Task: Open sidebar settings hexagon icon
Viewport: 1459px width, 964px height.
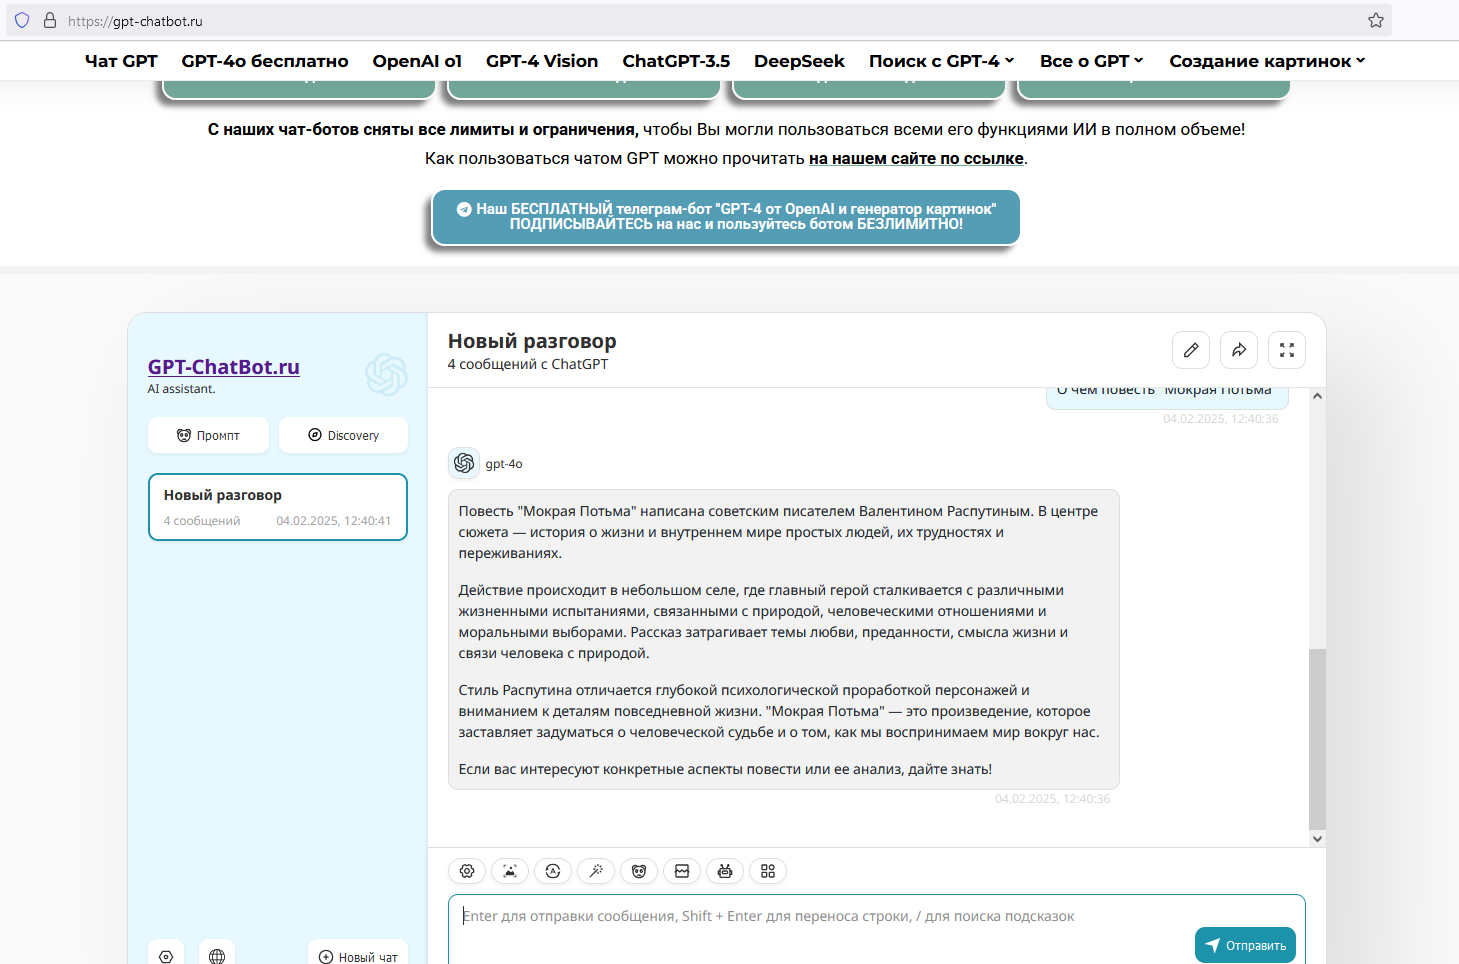Action: tap(166, 956)
